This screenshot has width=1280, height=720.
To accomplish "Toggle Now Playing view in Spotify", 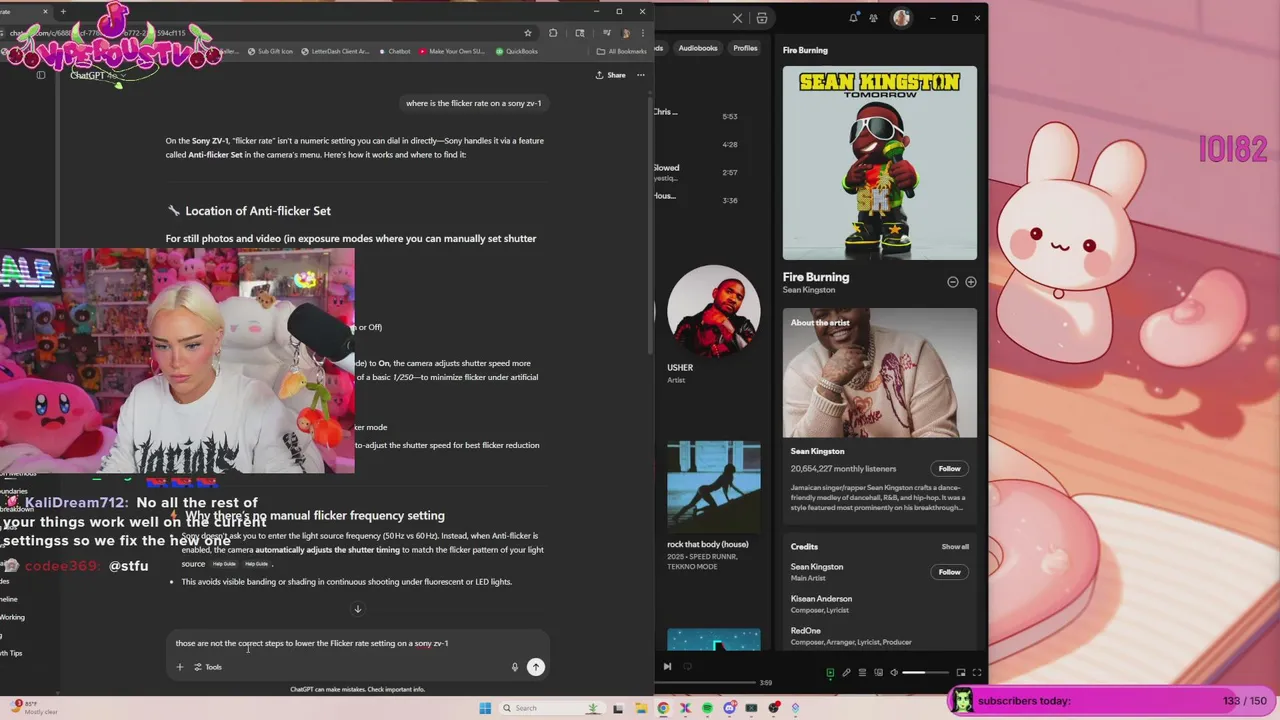I will [830, 673].
